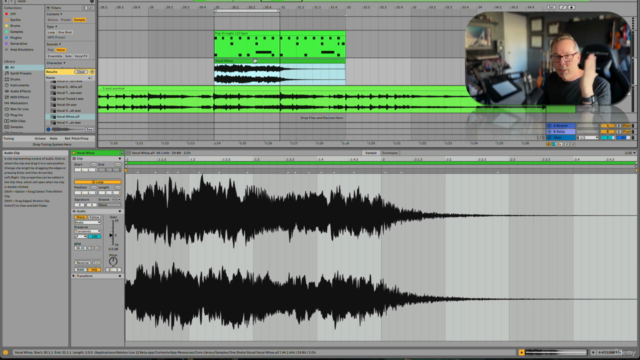Toggle the Loop type filter
Viewport: 640px width, 360px height.
pos(51,32)
